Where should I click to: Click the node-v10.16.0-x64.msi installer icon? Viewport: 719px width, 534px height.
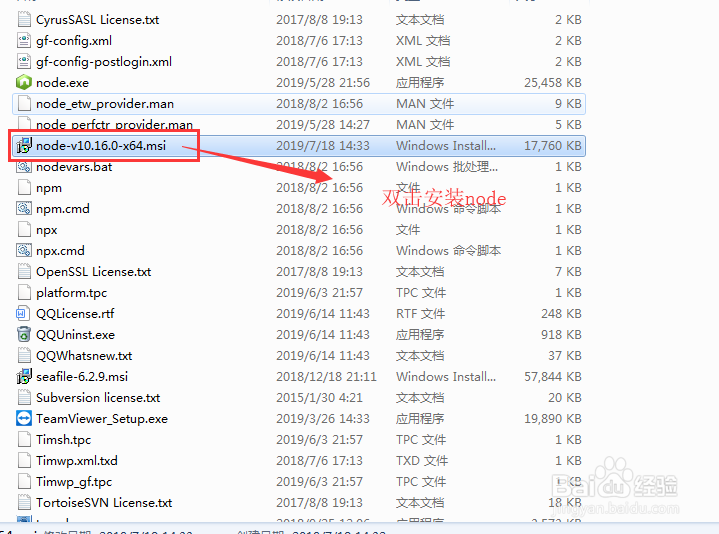[24, 146]
